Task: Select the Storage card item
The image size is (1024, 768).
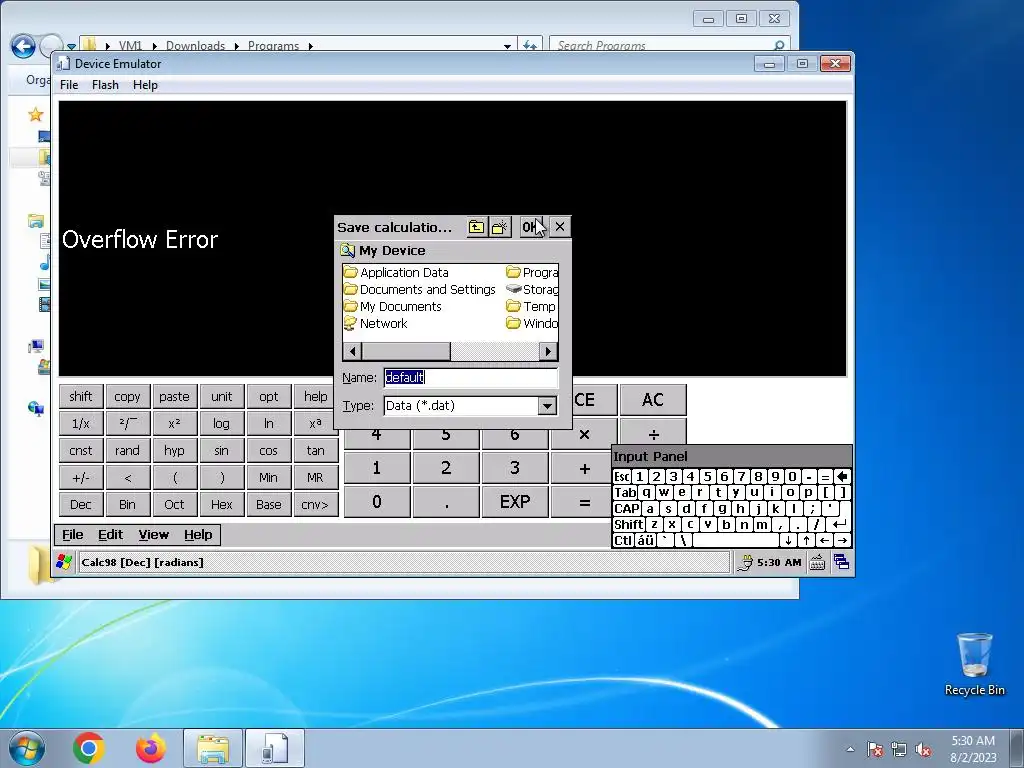Action: point(532,289)
